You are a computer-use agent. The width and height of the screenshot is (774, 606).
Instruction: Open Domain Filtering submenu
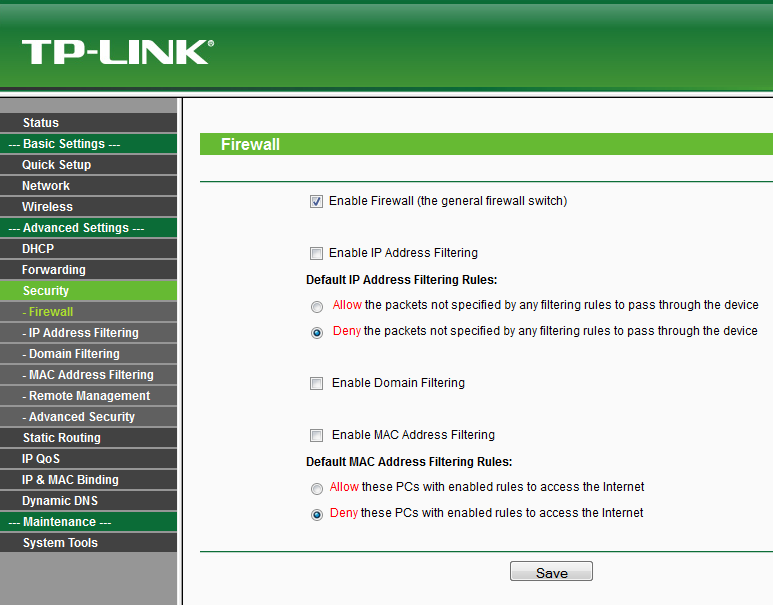point(88,354)
